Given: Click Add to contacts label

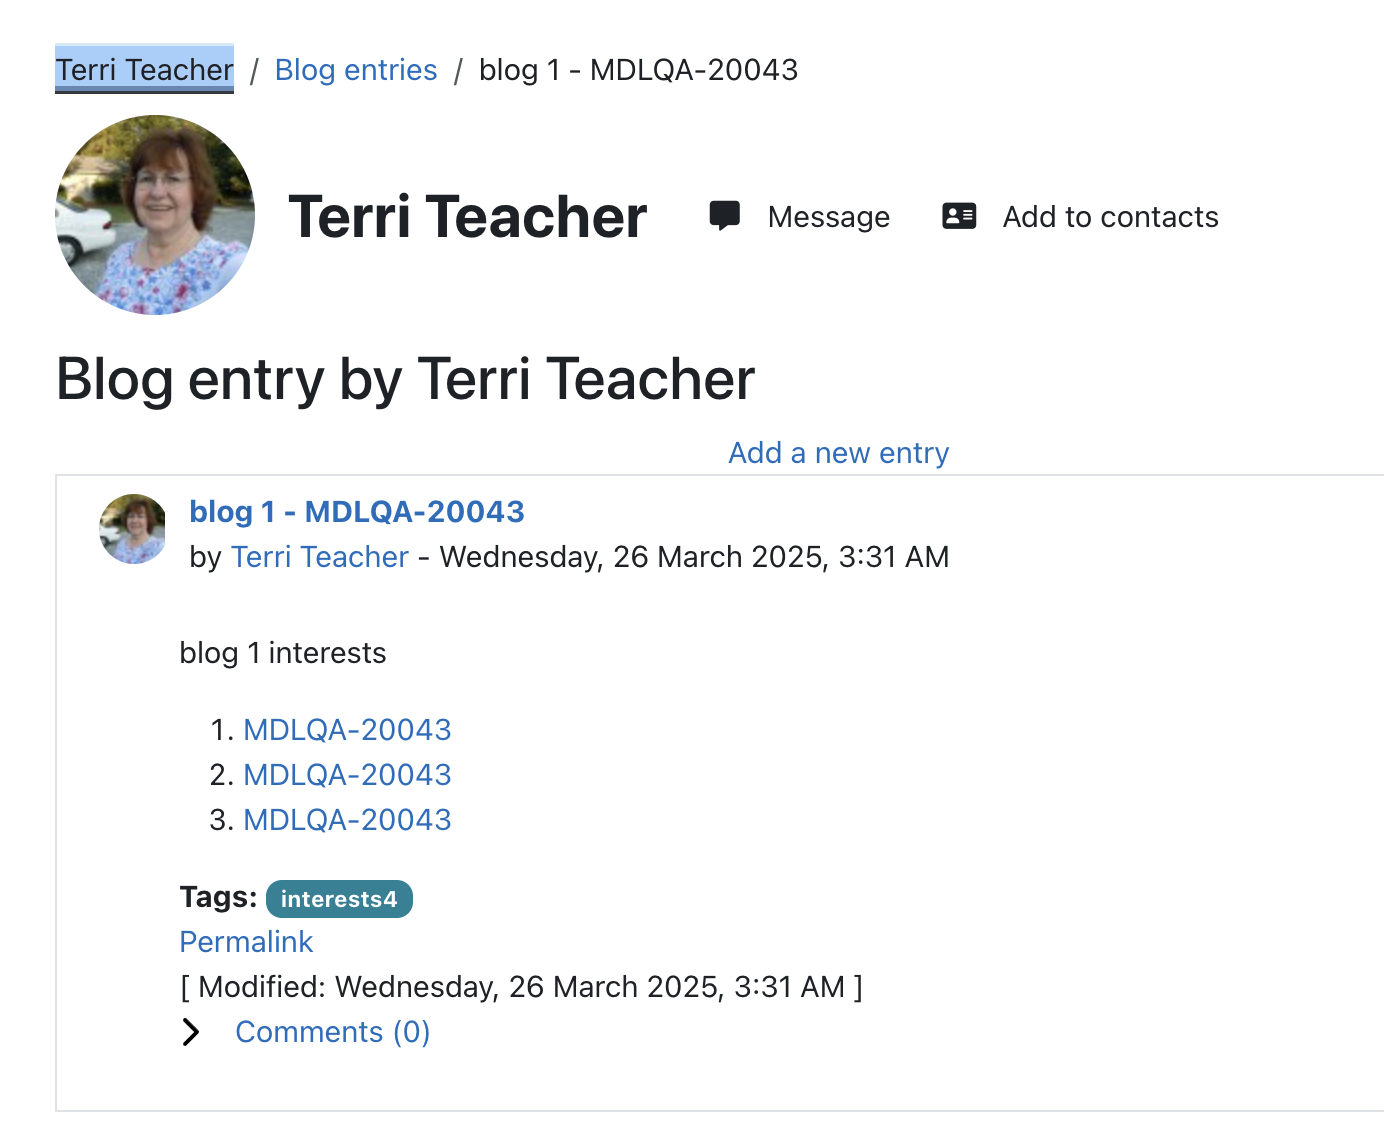Looking at the screenshot, I should (1111, 217).
